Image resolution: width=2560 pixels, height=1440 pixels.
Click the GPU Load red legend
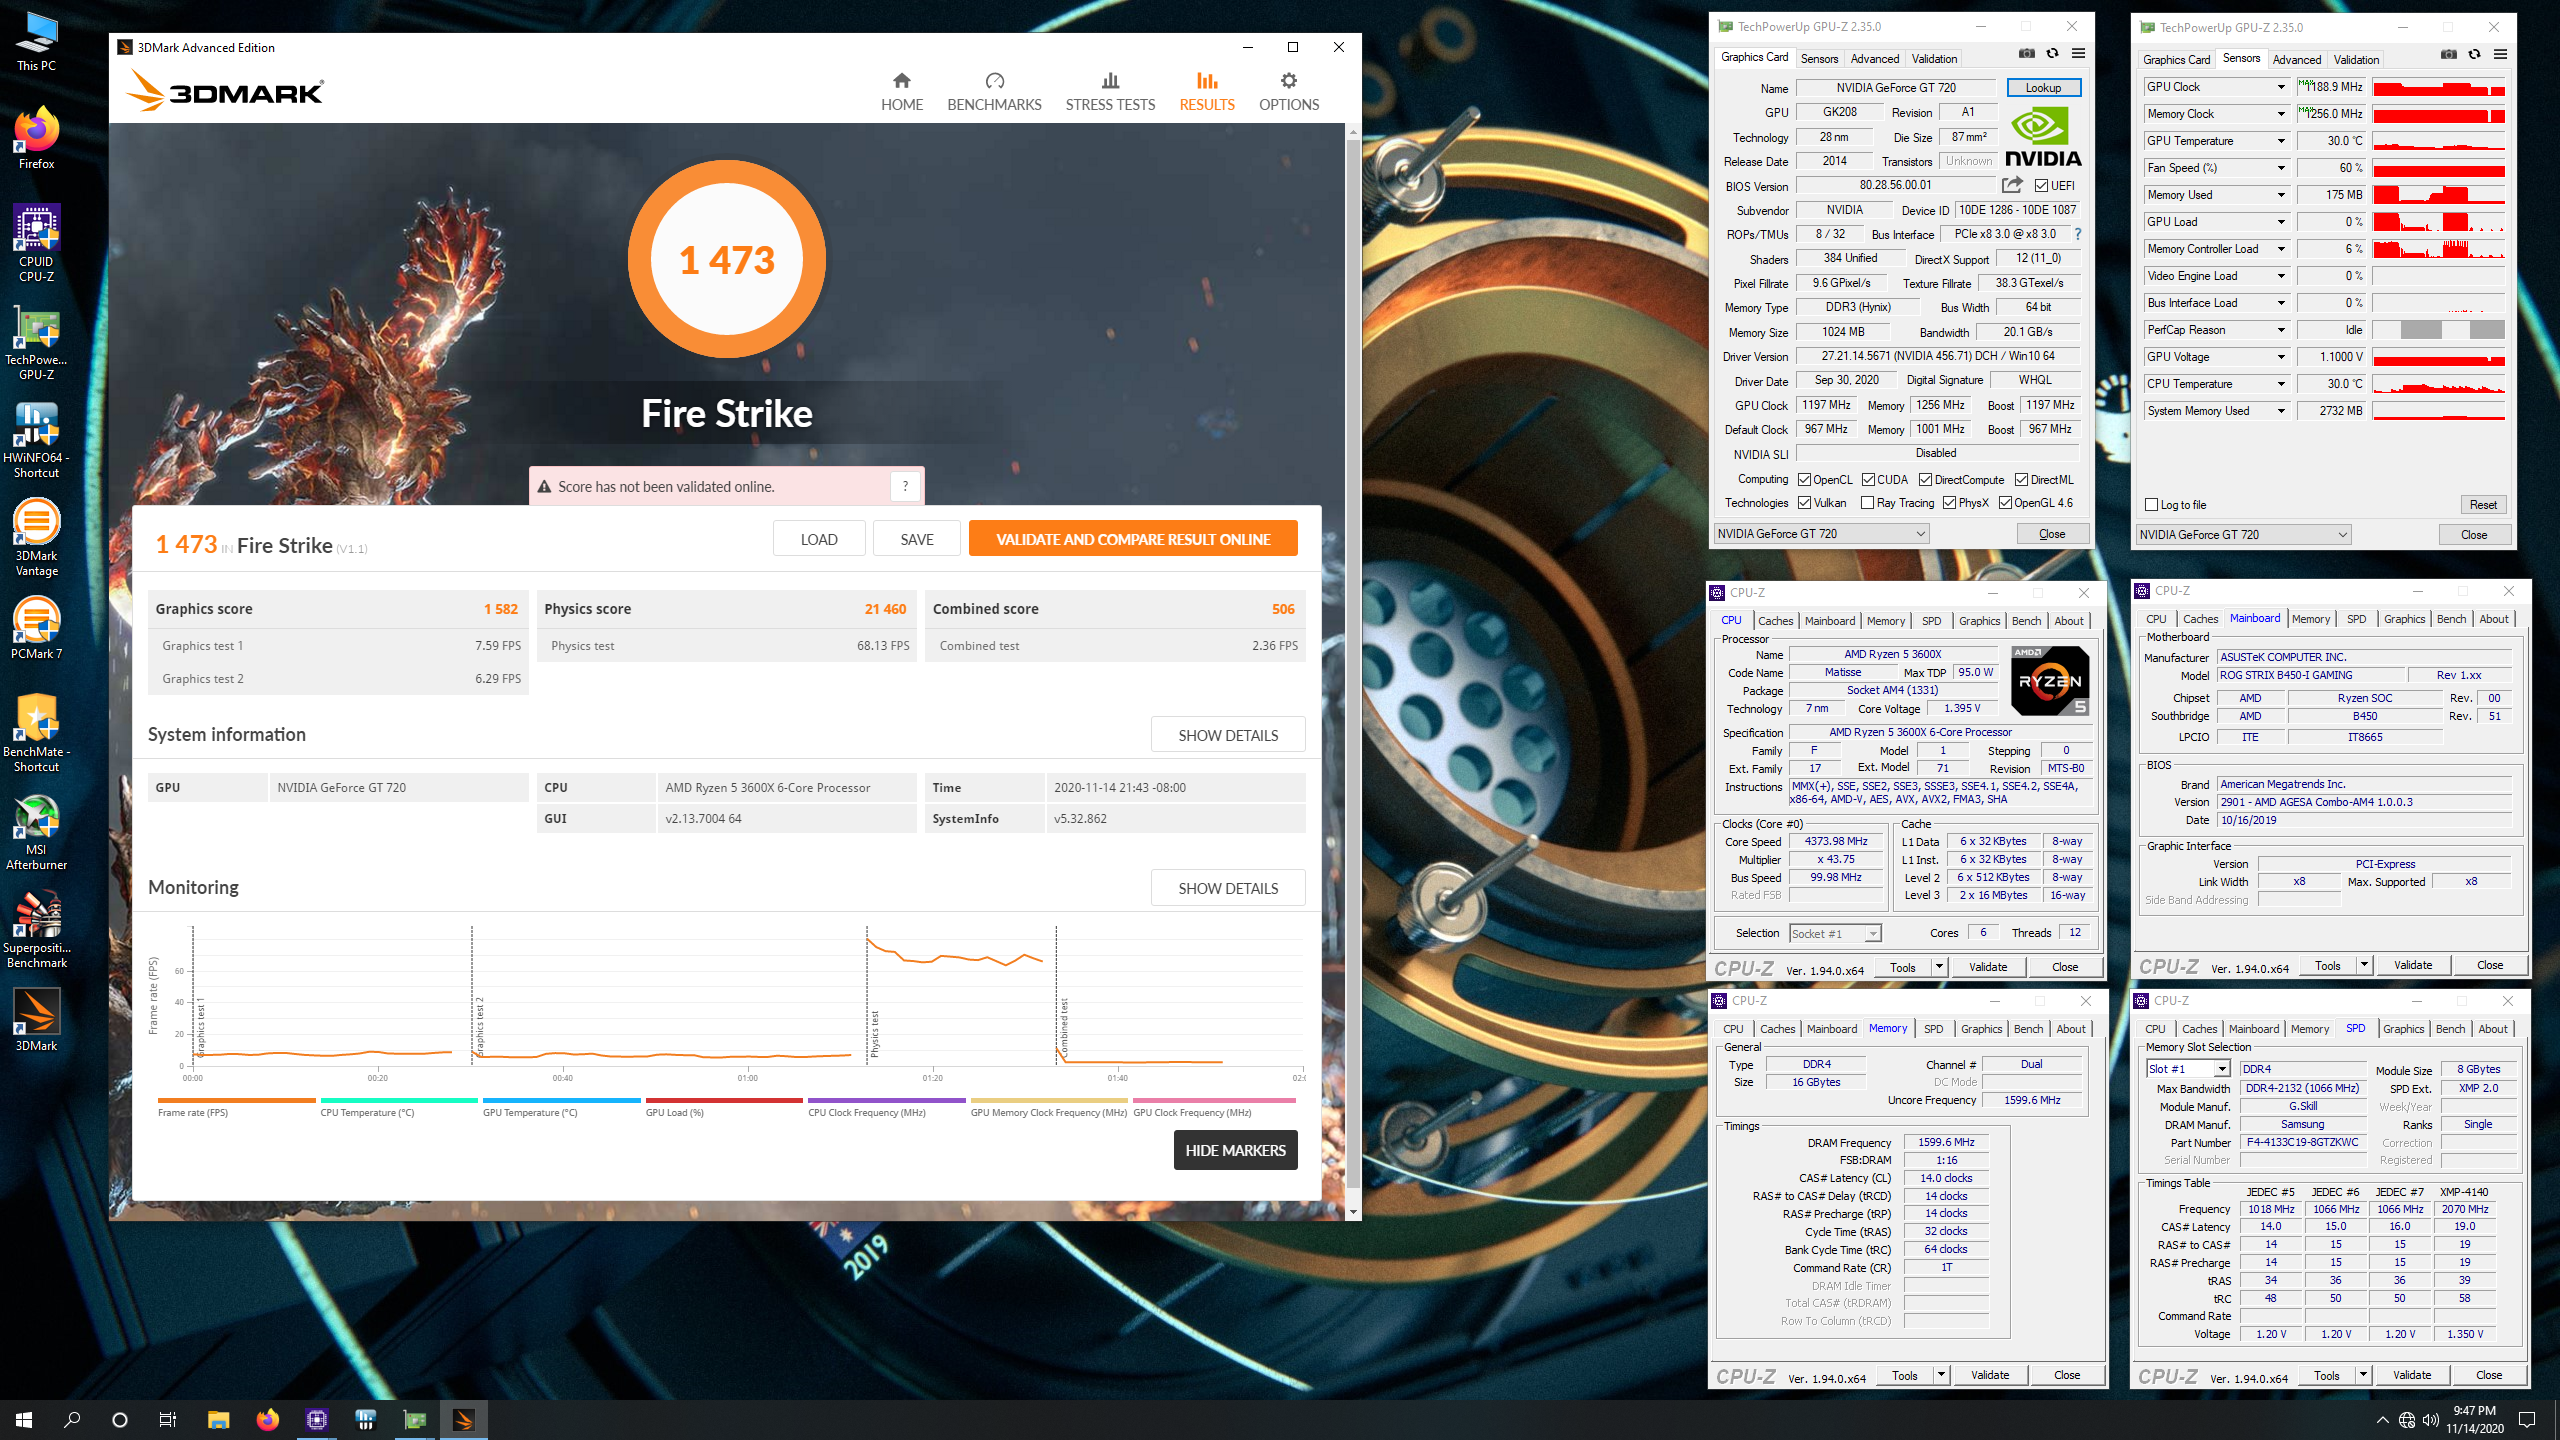pos(723,1107)
